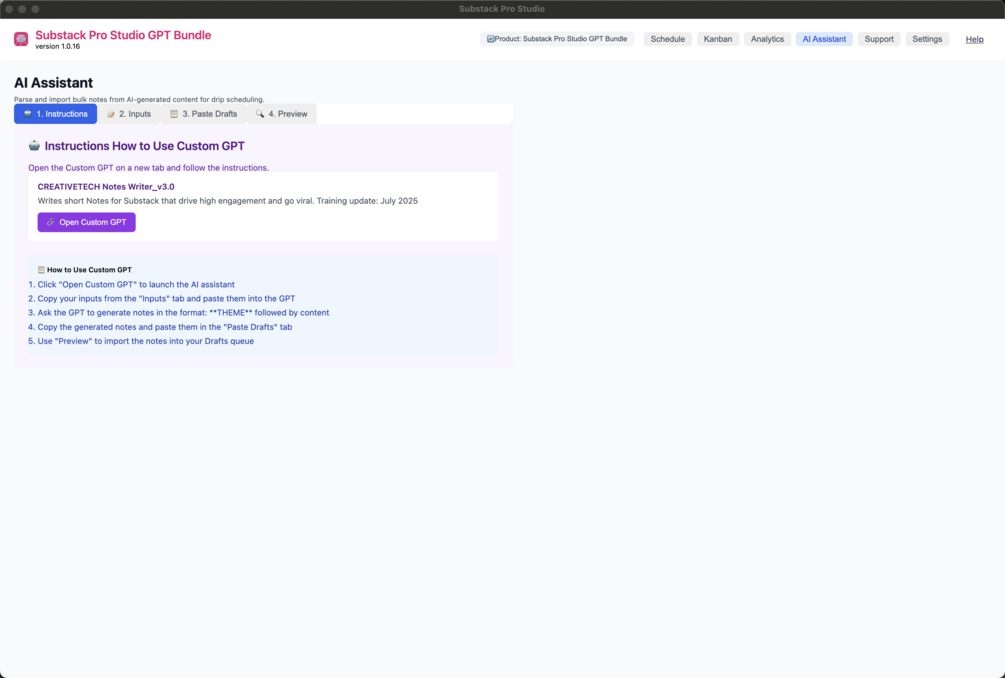Click the Training update: July 2025 description
The image size is (1005, 678).
coord(228,201)
